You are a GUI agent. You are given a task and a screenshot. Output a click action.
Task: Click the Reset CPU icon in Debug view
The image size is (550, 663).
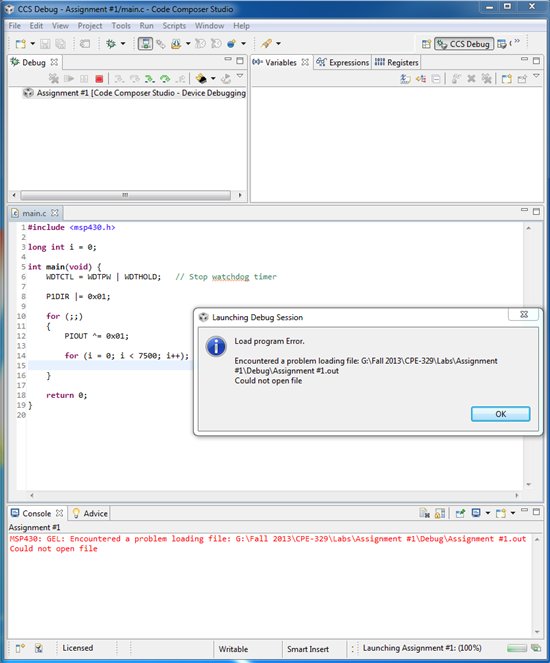201,79
